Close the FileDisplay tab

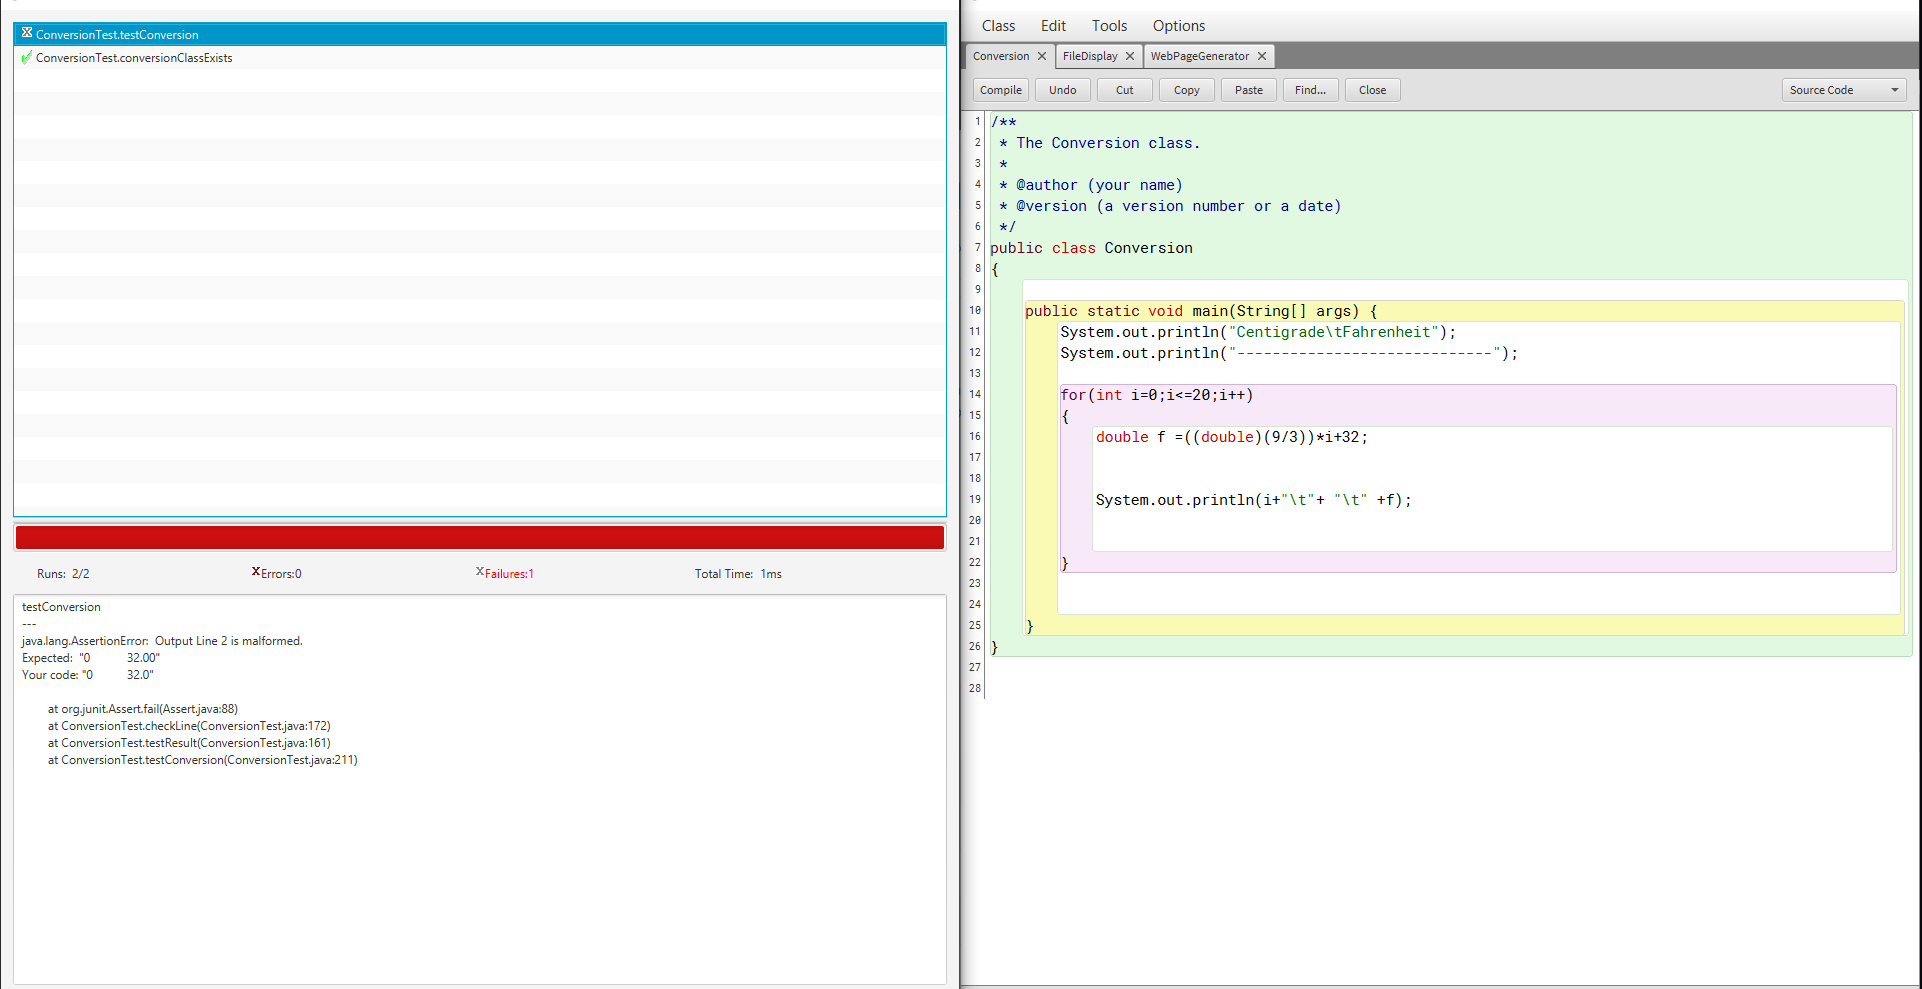tap(1130, 56)
